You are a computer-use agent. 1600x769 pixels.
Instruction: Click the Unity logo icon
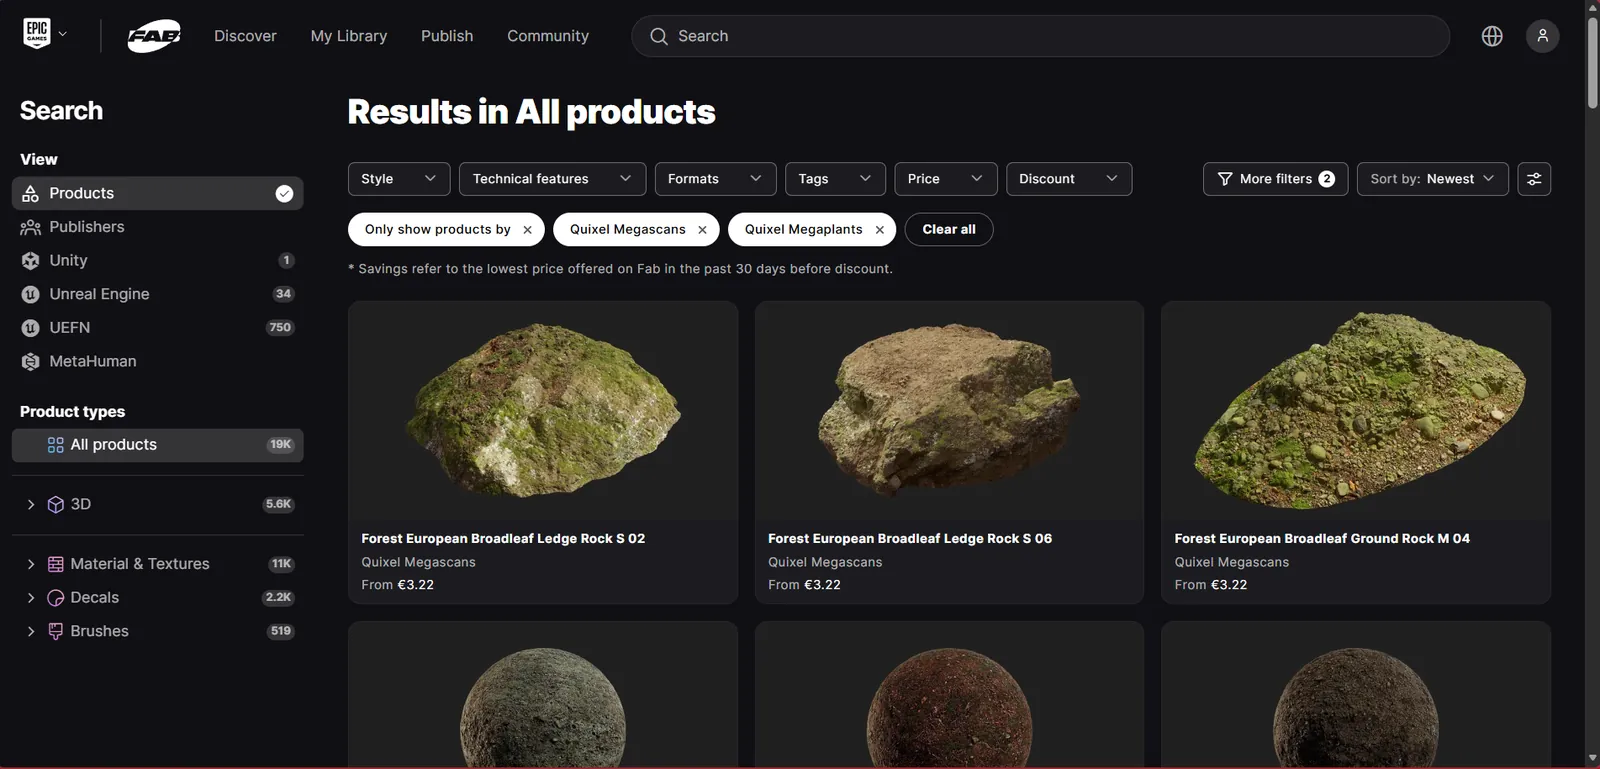click(x=31, y=261)
